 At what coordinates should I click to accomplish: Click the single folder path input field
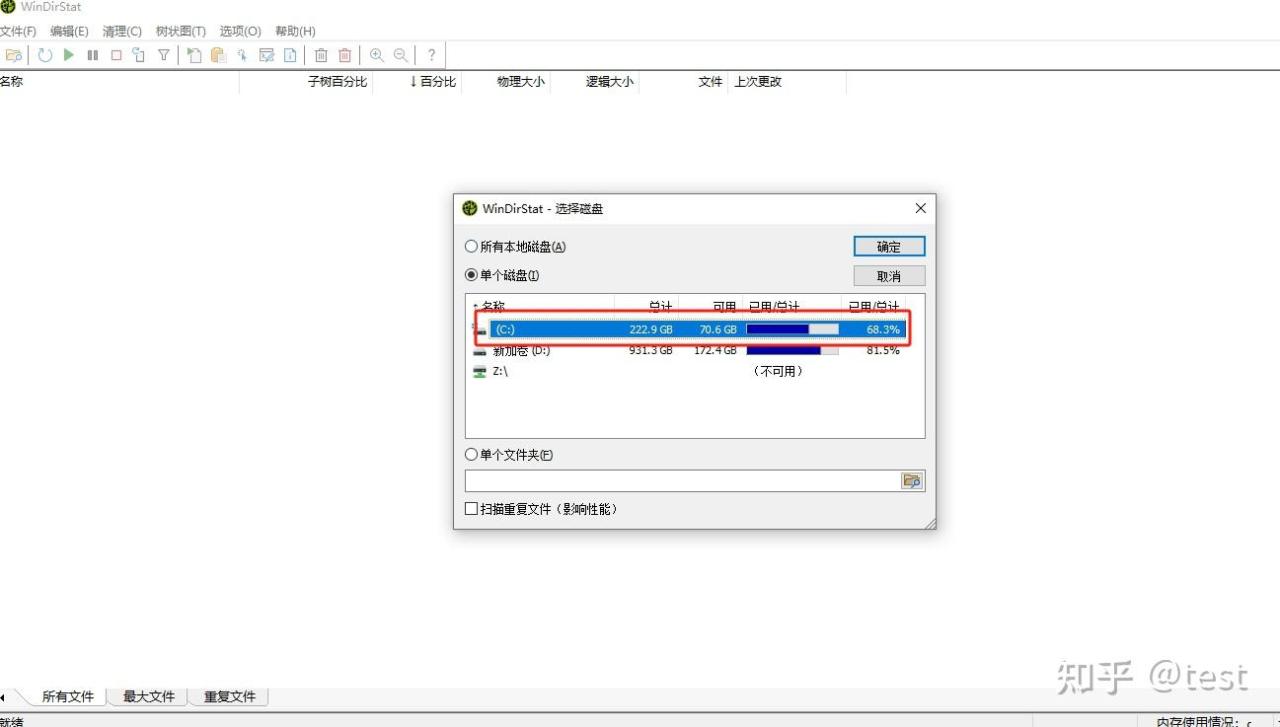point(682,481)
